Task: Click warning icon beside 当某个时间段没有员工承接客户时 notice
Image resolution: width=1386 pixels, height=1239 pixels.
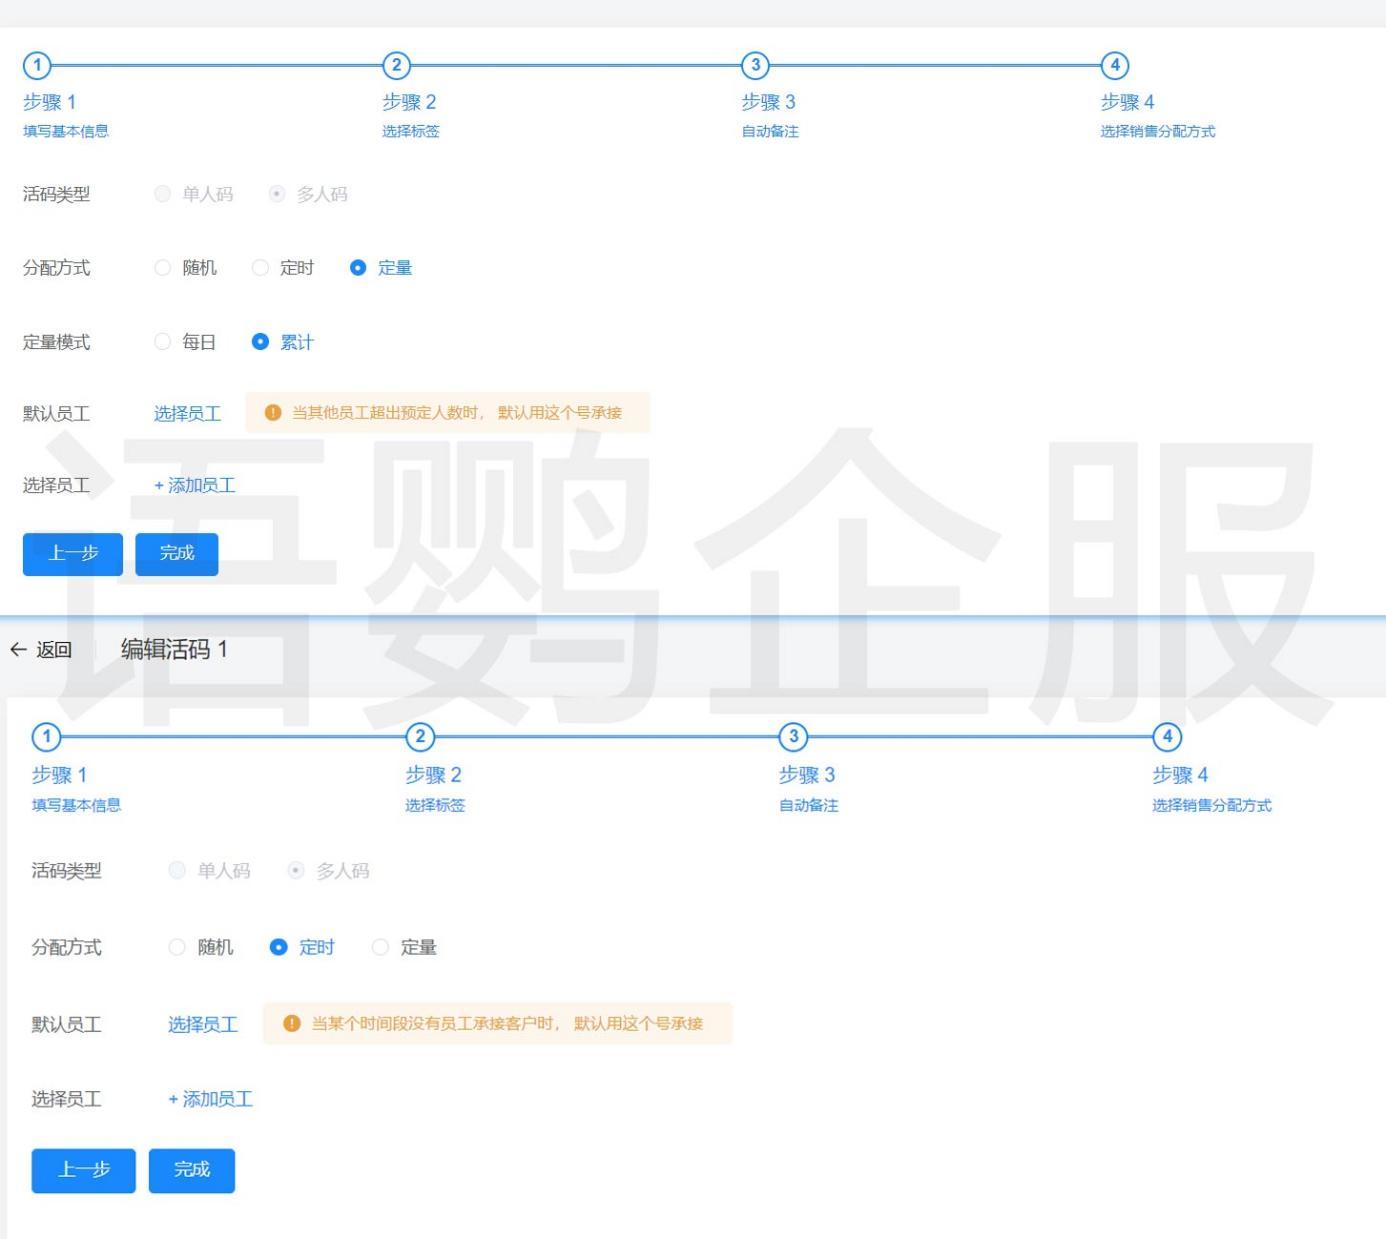Action: 292,1024
